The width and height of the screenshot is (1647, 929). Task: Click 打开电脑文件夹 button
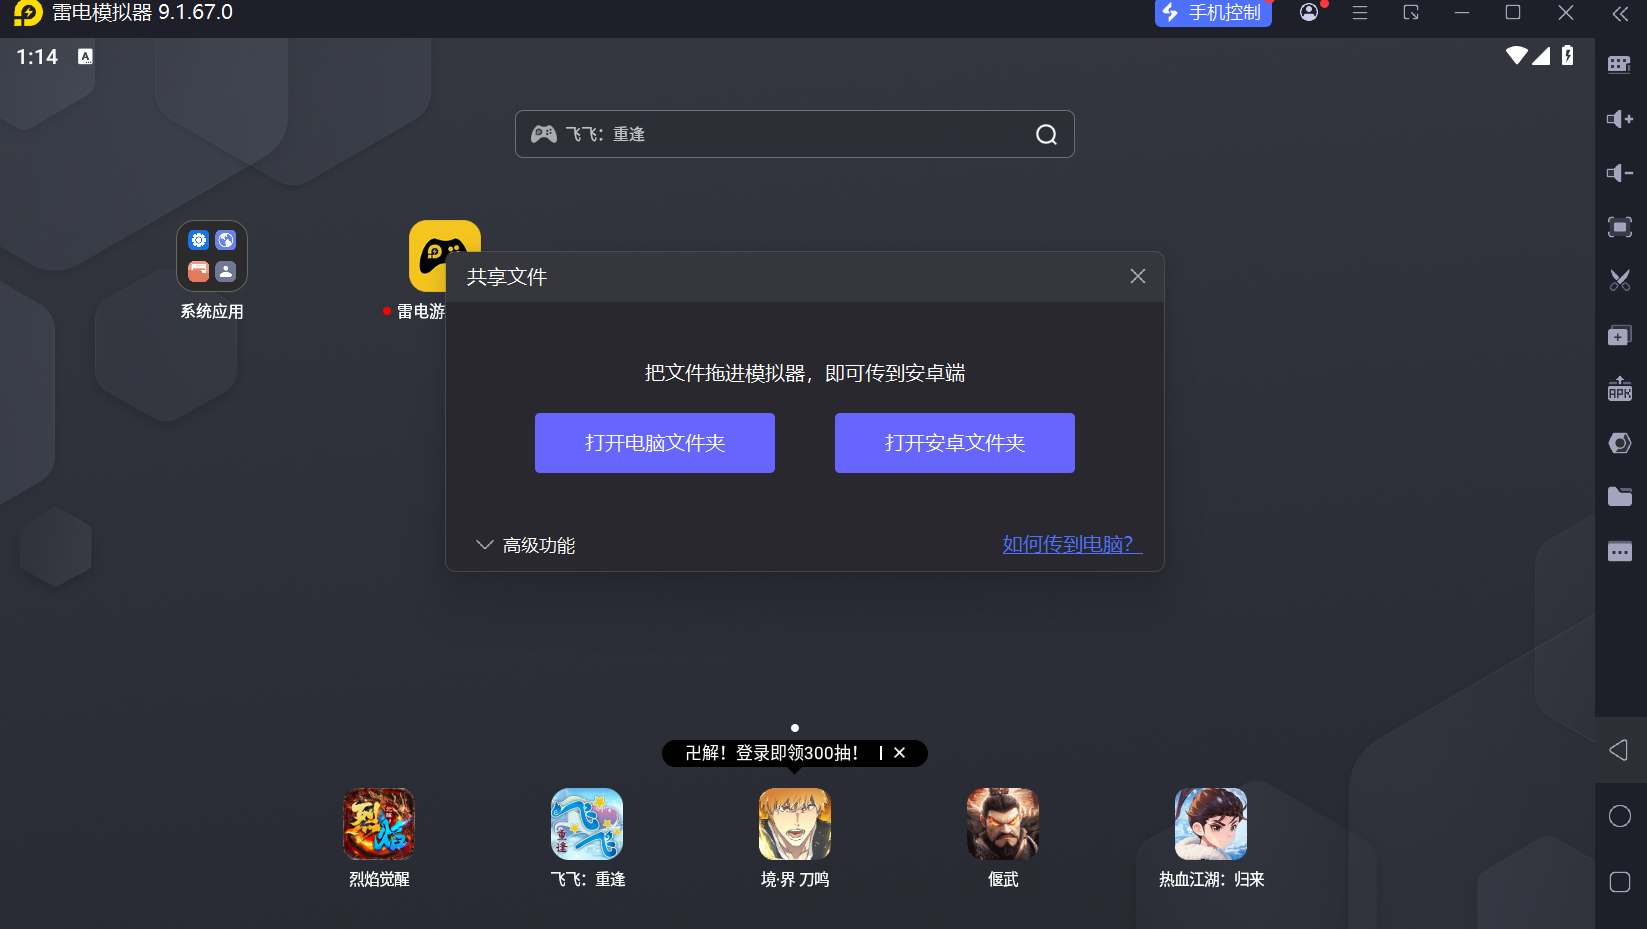655,443
